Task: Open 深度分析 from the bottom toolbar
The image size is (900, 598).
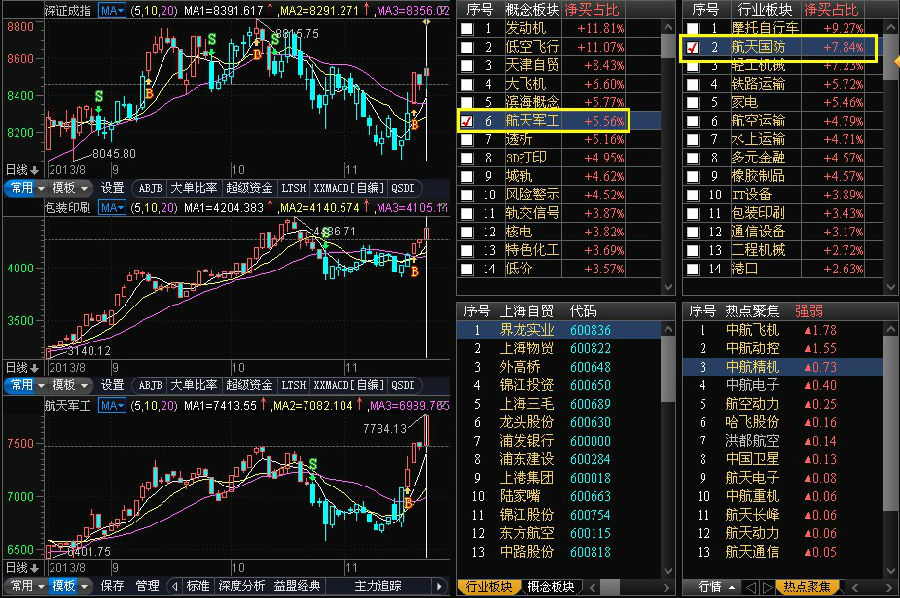Action: coord(240,588)
